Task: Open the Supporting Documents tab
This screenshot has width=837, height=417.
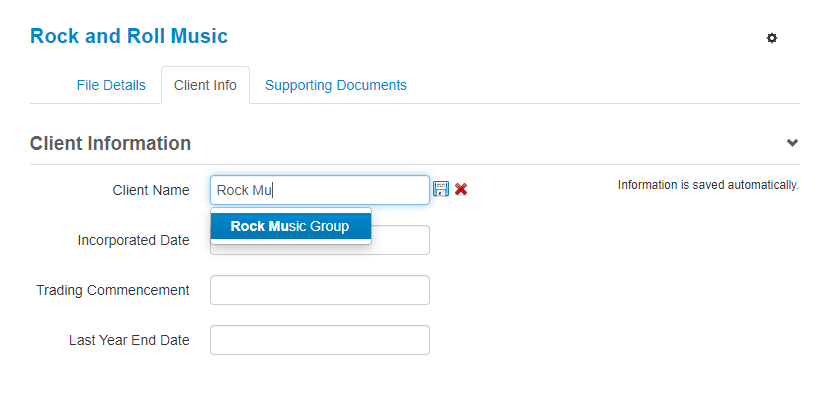Action: [x=336, y=85]
